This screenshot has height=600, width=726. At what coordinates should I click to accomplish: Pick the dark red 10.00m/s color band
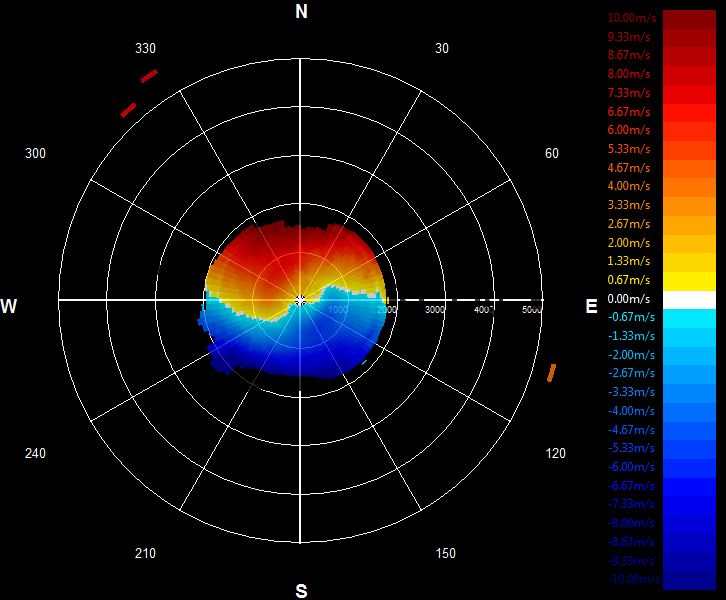pyautogui.click(x=689, y=19)
